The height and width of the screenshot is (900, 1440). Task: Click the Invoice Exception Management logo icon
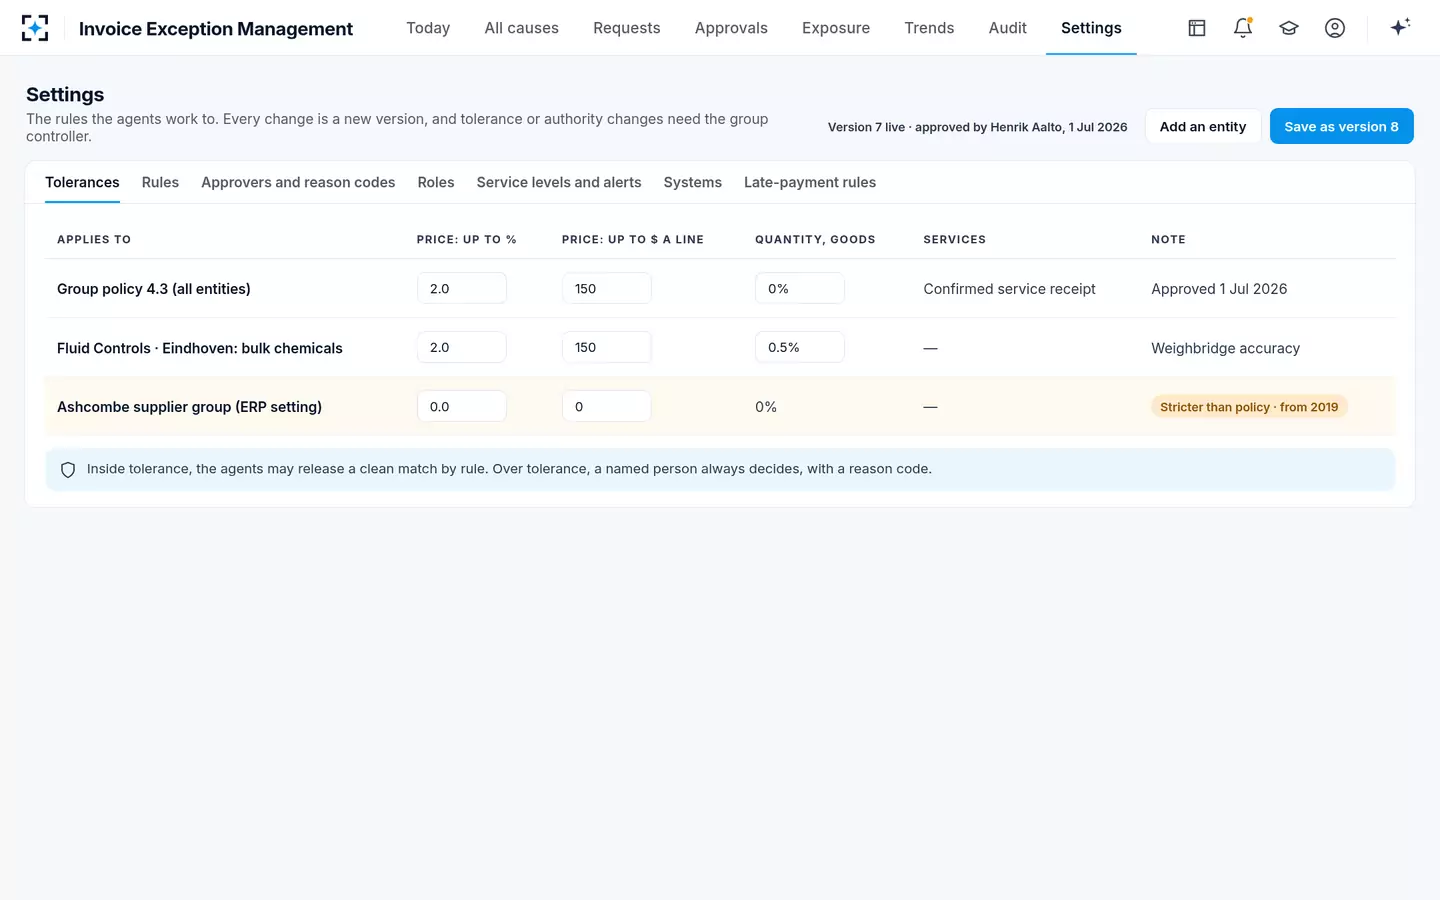pyautogui.click(x=35, y=28)
